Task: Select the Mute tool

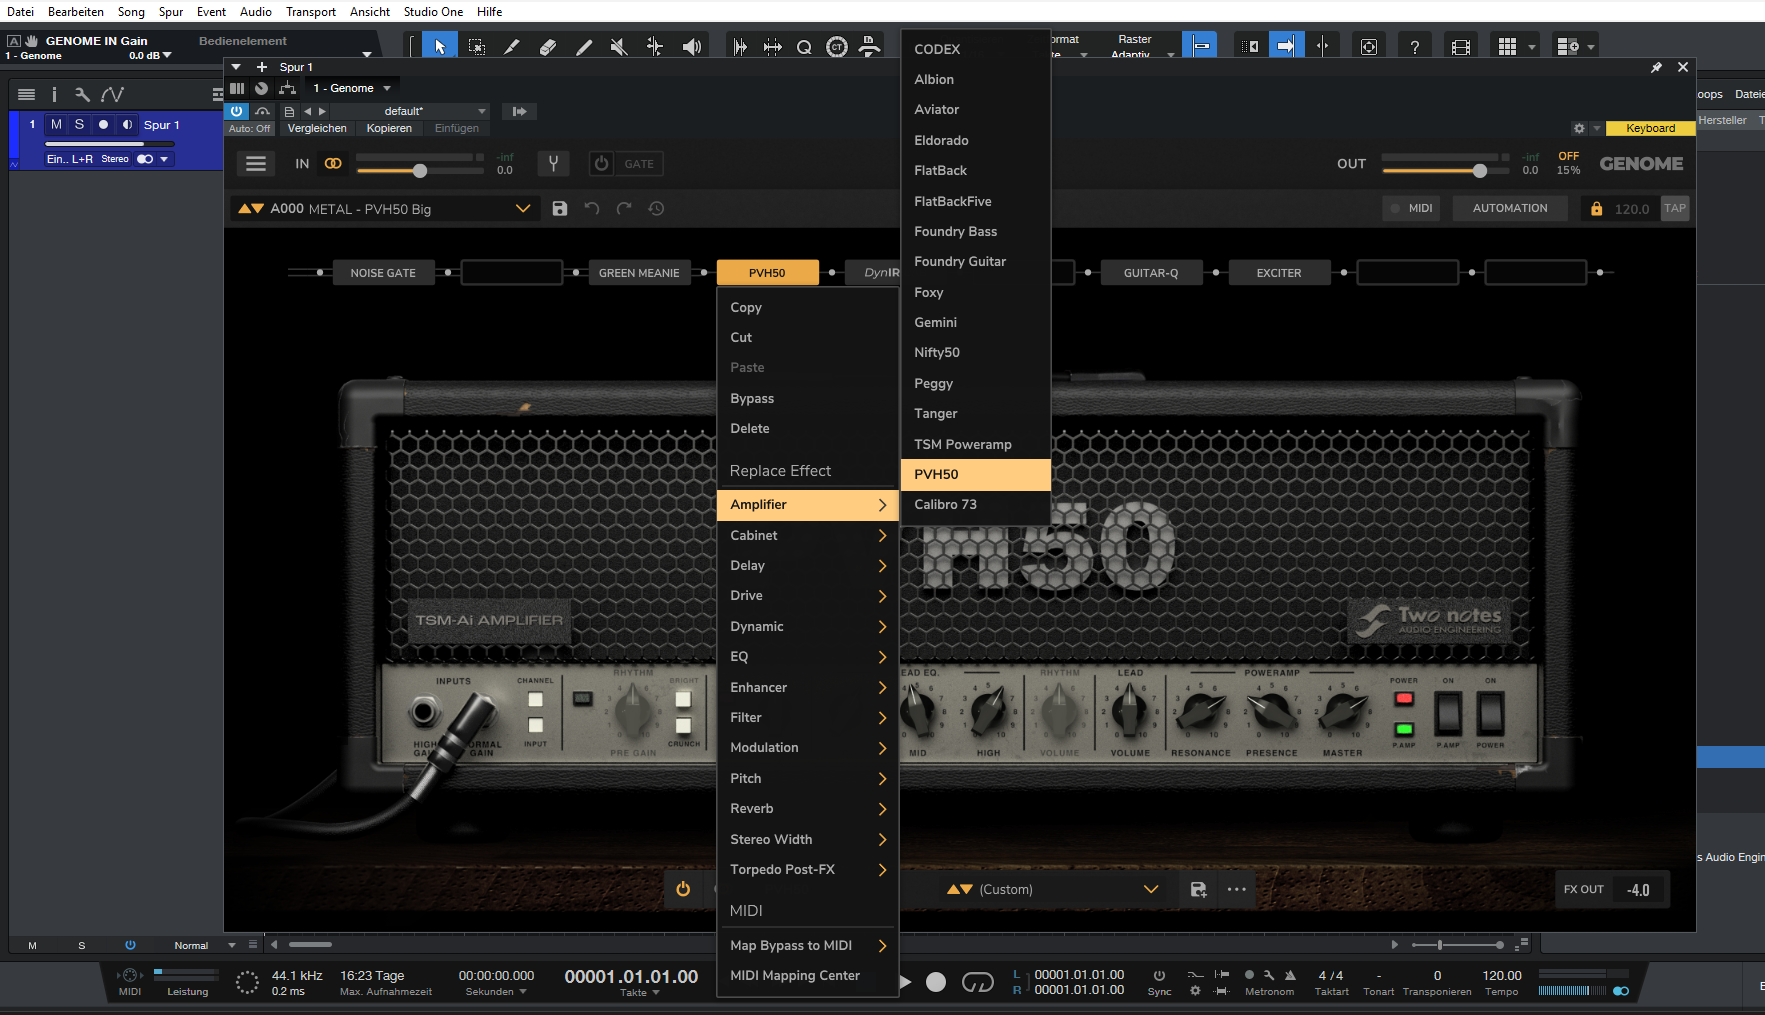Action: pyautogui.click(x=619, y=47)
